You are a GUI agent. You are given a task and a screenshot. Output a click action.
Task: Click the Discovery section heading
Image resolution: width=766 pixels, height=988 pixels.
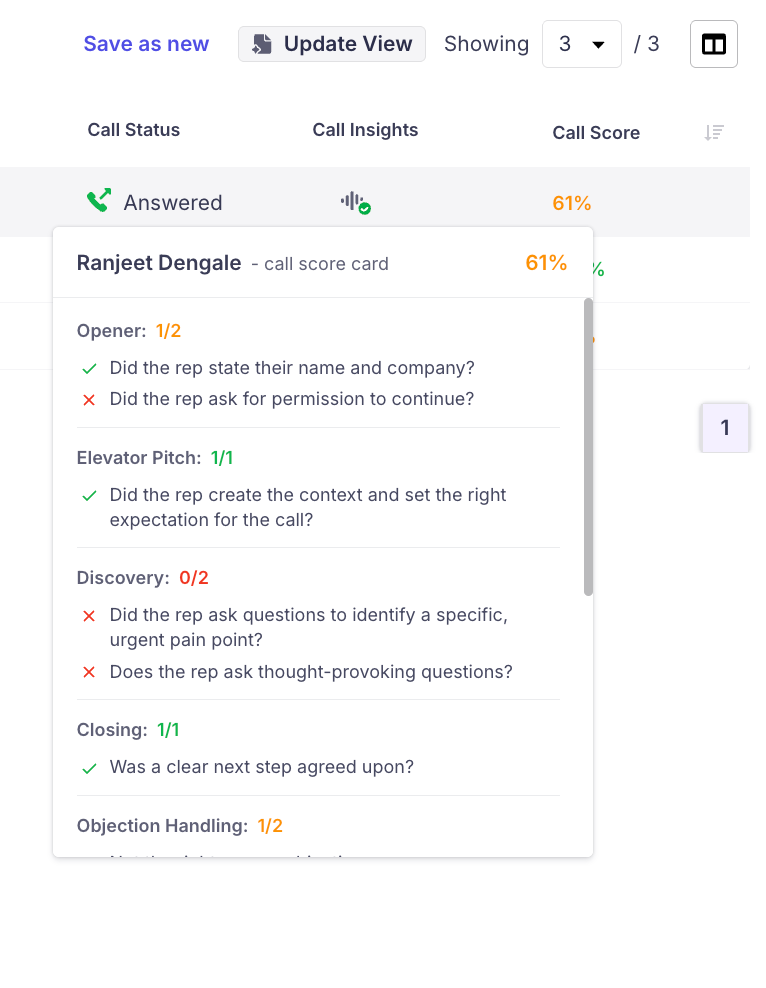pos(123,578)
